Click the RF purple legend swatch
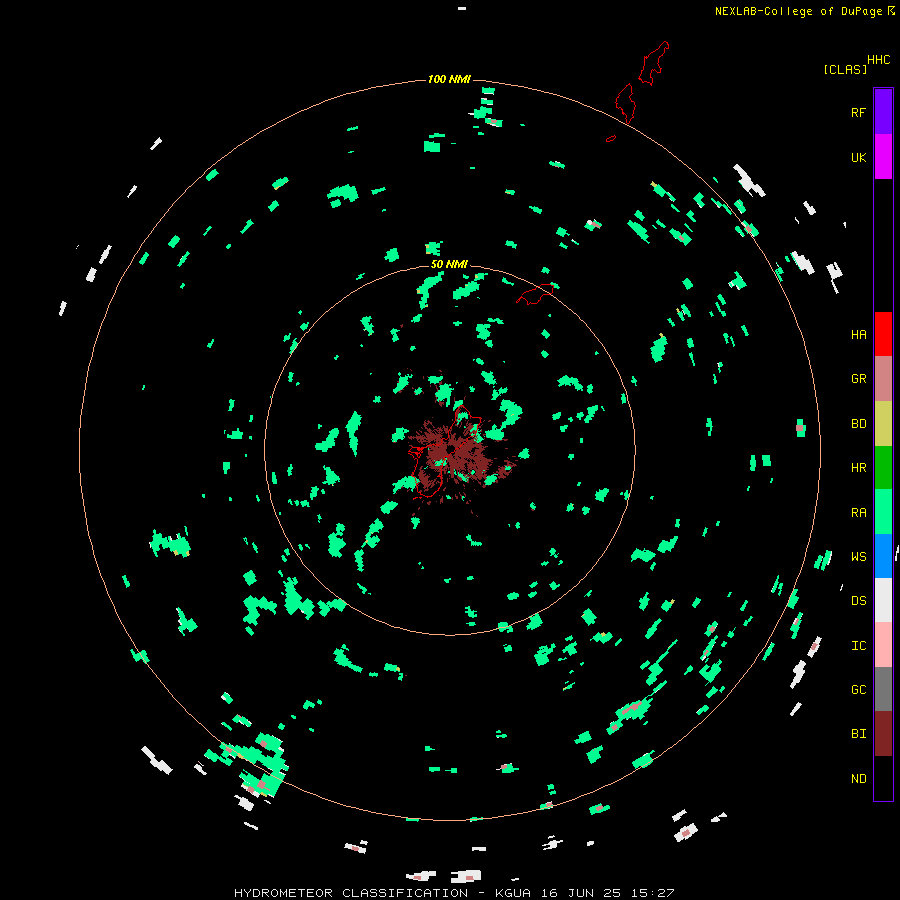Viewport: 900px width, 900px height. [883, 112]
